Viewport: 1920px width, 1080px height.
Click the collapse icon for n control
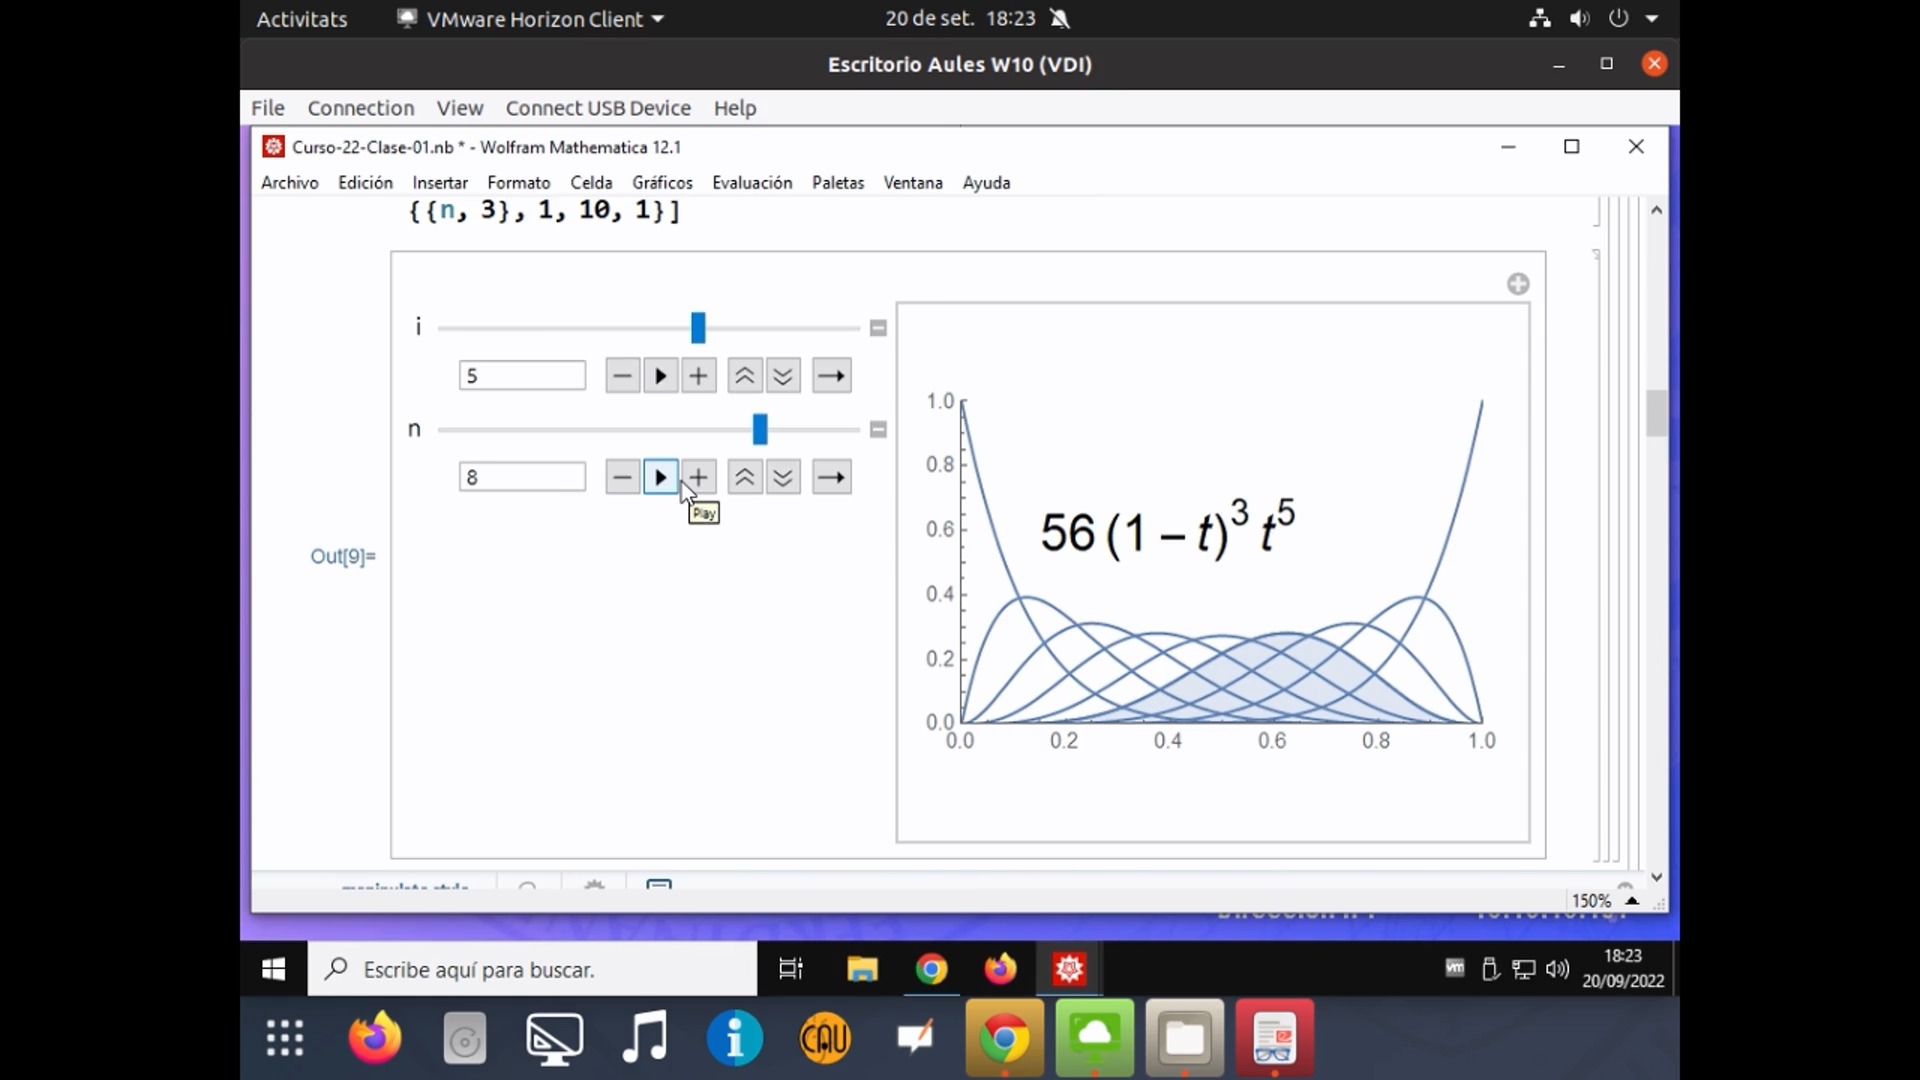pyautogui.click(x=877, y=429)
